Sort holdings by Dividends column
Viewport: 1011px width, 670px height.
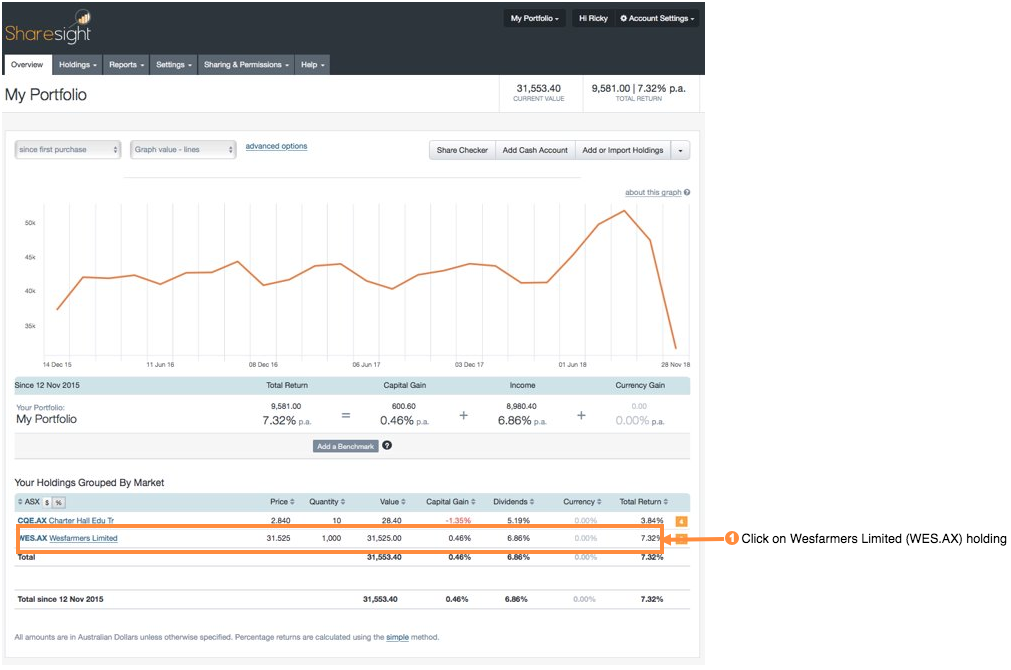[513, 502]
